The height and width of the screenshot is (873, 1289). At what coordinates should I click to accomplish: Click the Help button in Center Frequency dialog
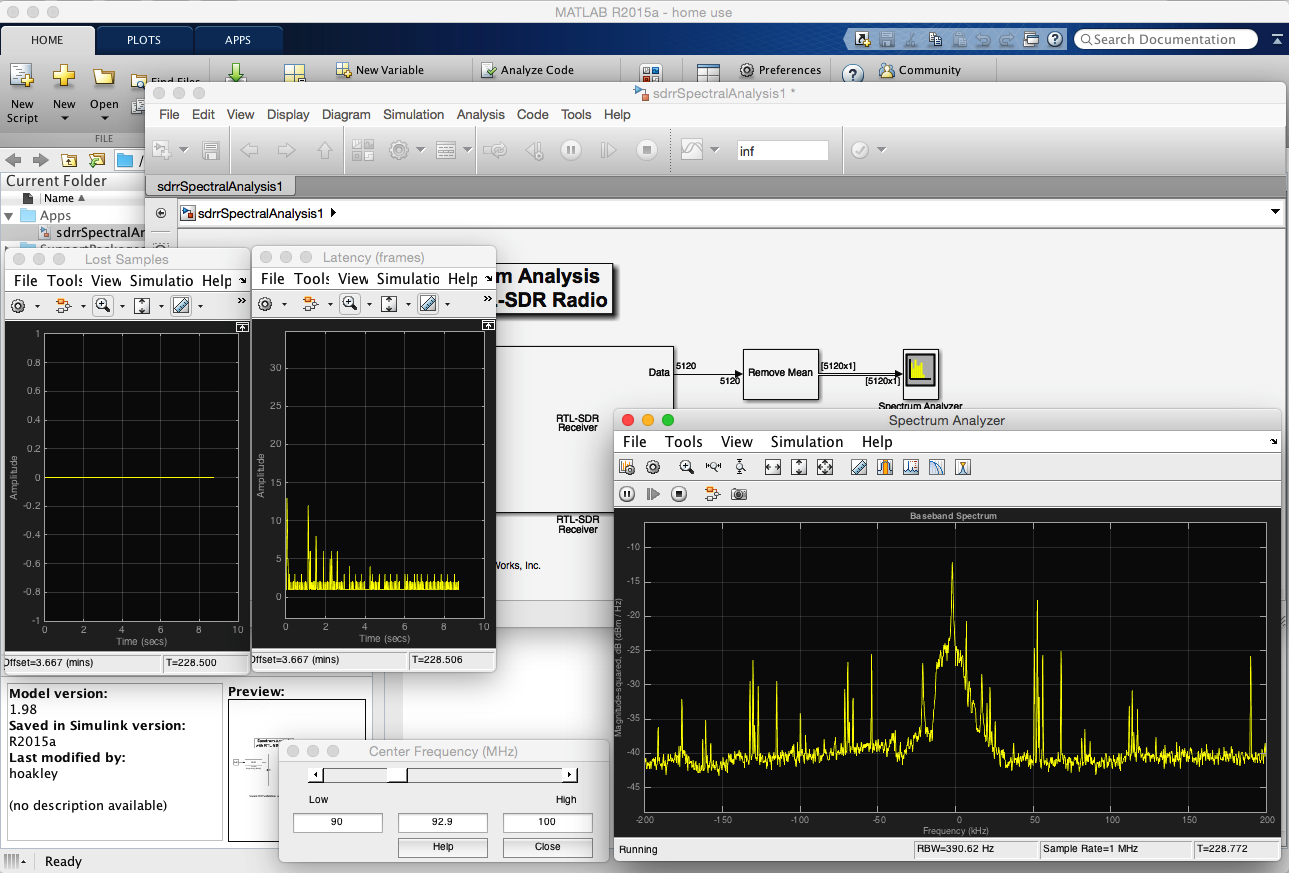[442, 847]
